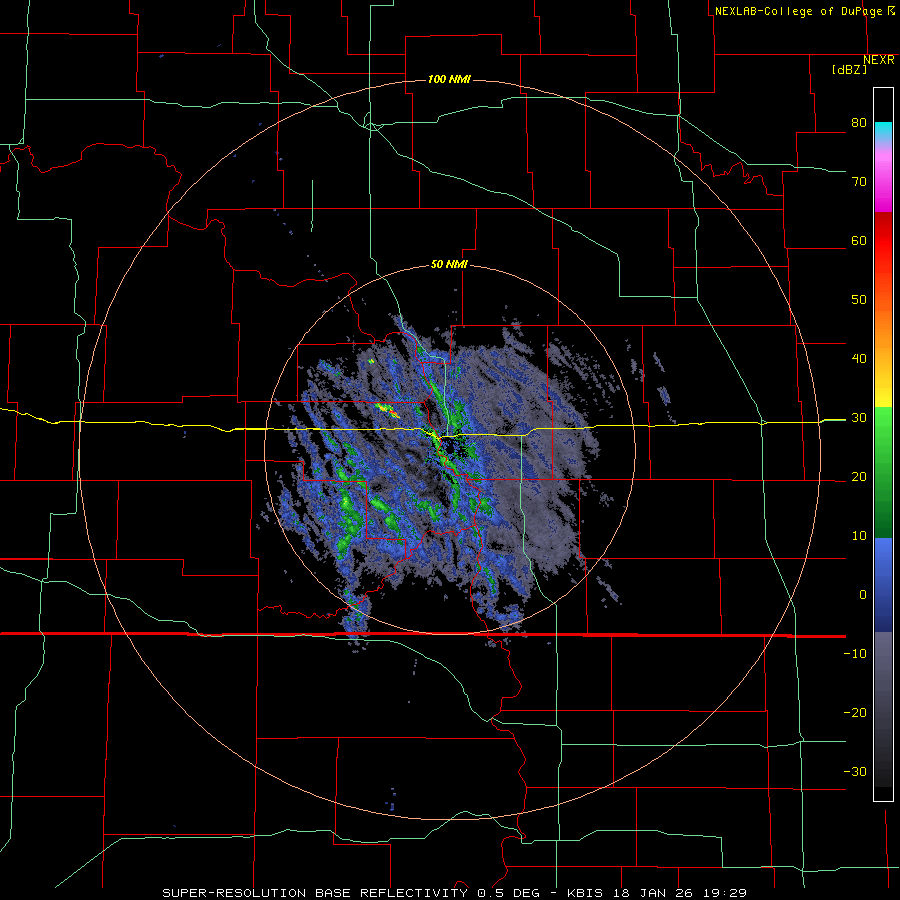This screenshot has width=900, height=900.
Task: Click the 60 dBZ scale value
Action: [859, 241]
